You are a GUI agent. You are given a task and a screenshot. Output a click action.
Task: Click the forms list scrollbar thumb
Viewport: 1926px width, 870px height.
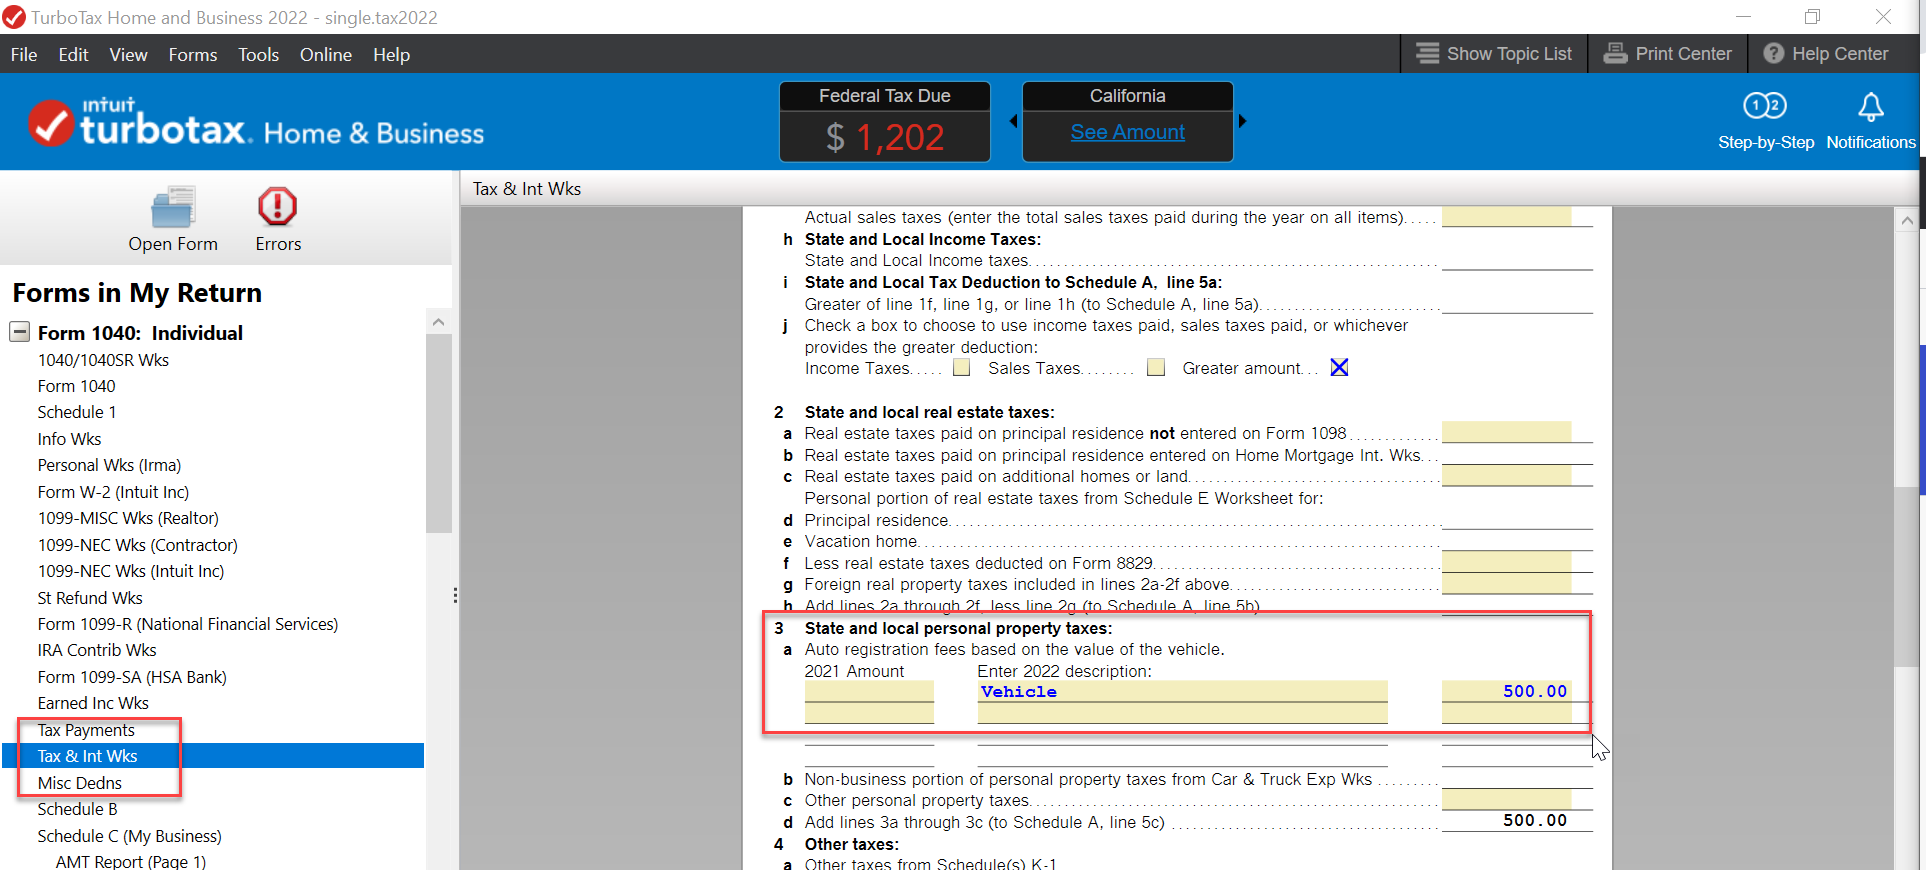(438, 433)
